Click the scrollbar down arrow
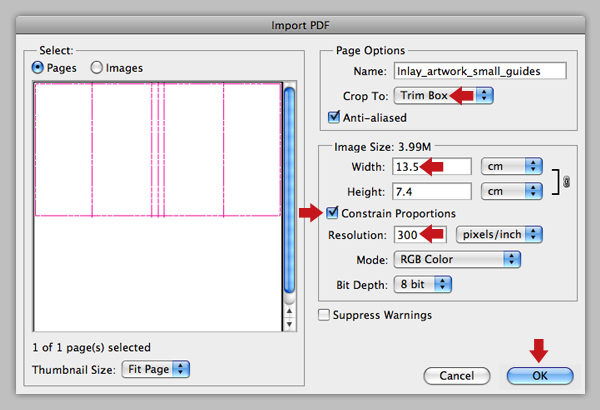 289,324
